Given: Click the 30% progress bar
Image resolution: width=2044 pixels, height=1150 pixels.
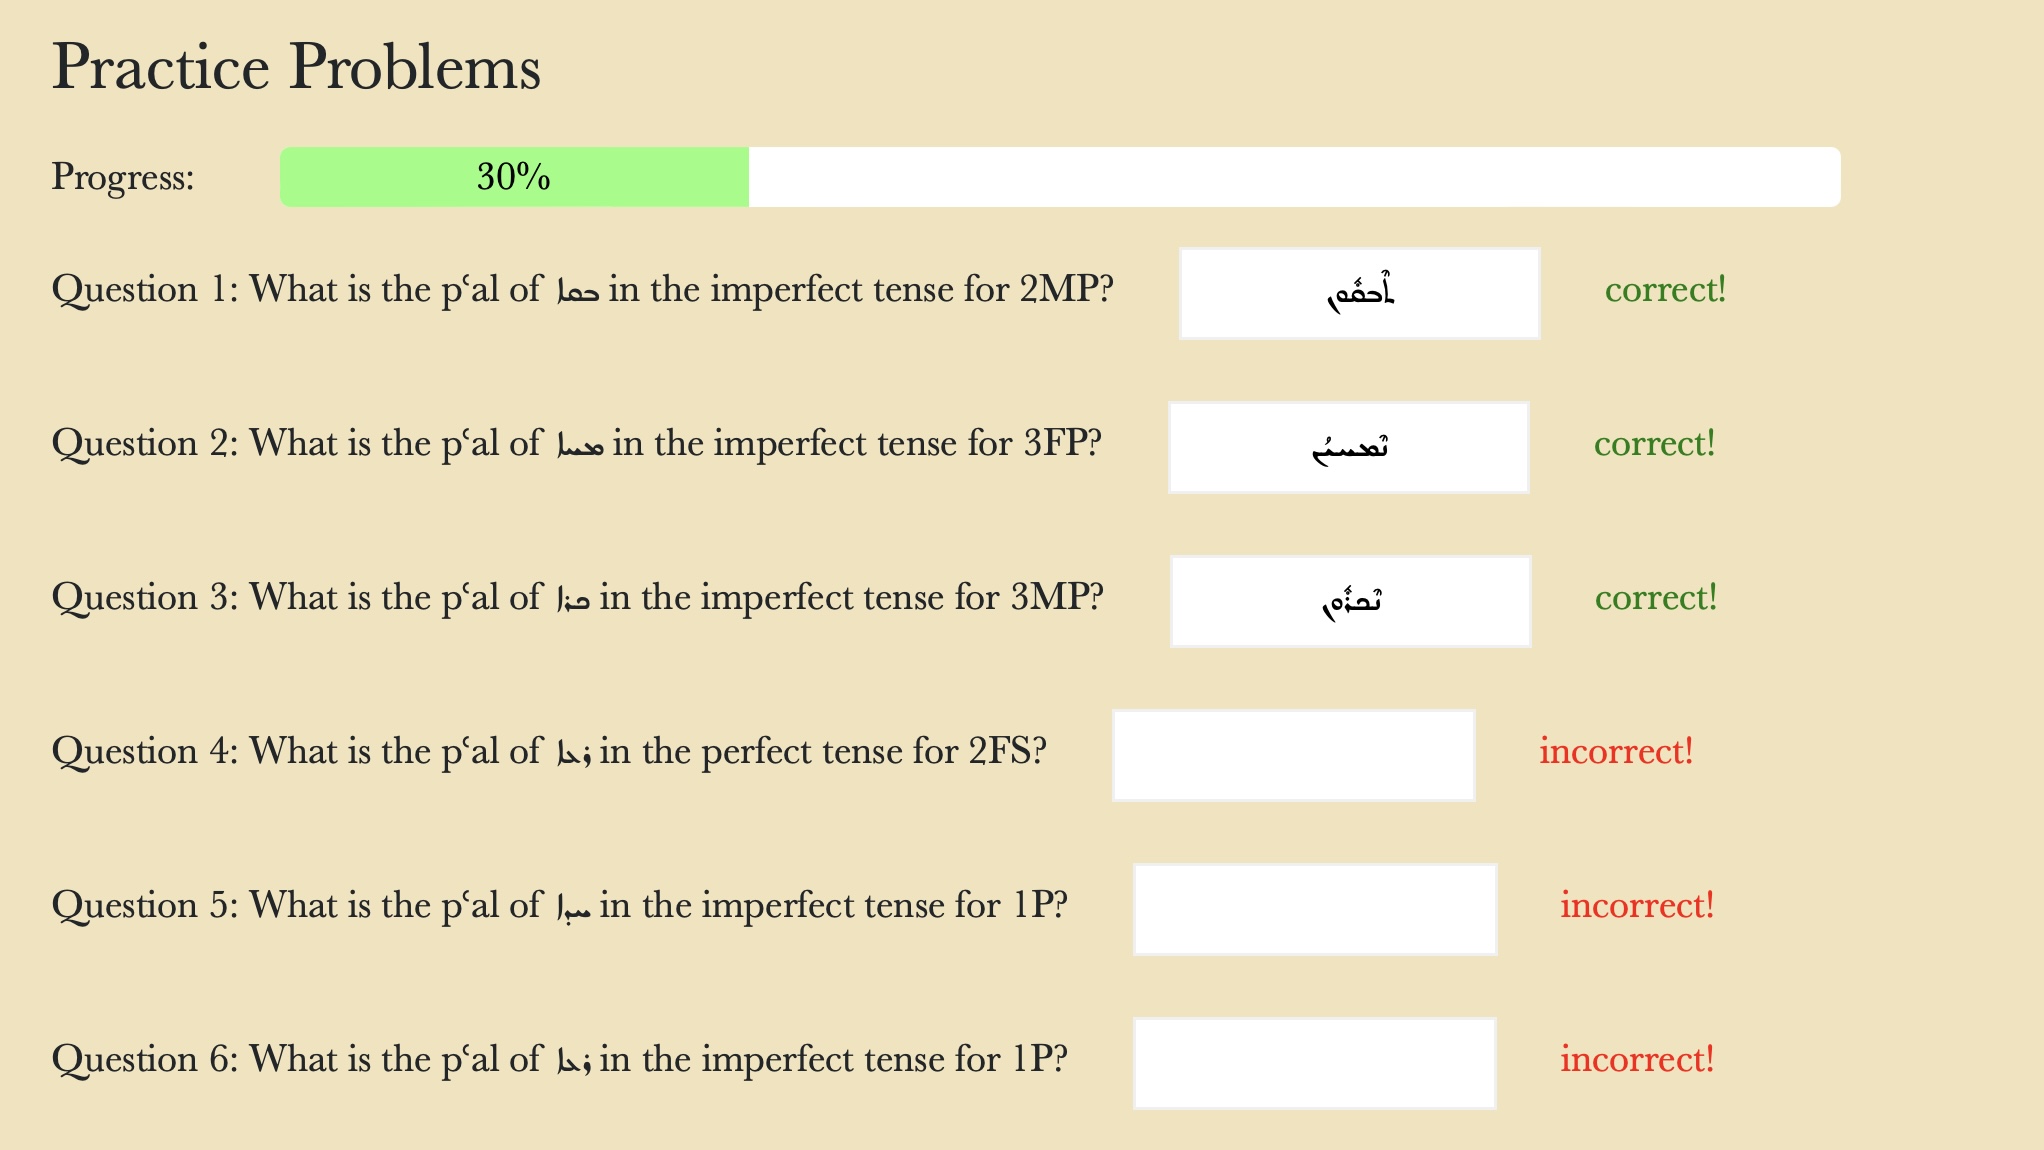Looking at the screenshot, I should 512,179.
